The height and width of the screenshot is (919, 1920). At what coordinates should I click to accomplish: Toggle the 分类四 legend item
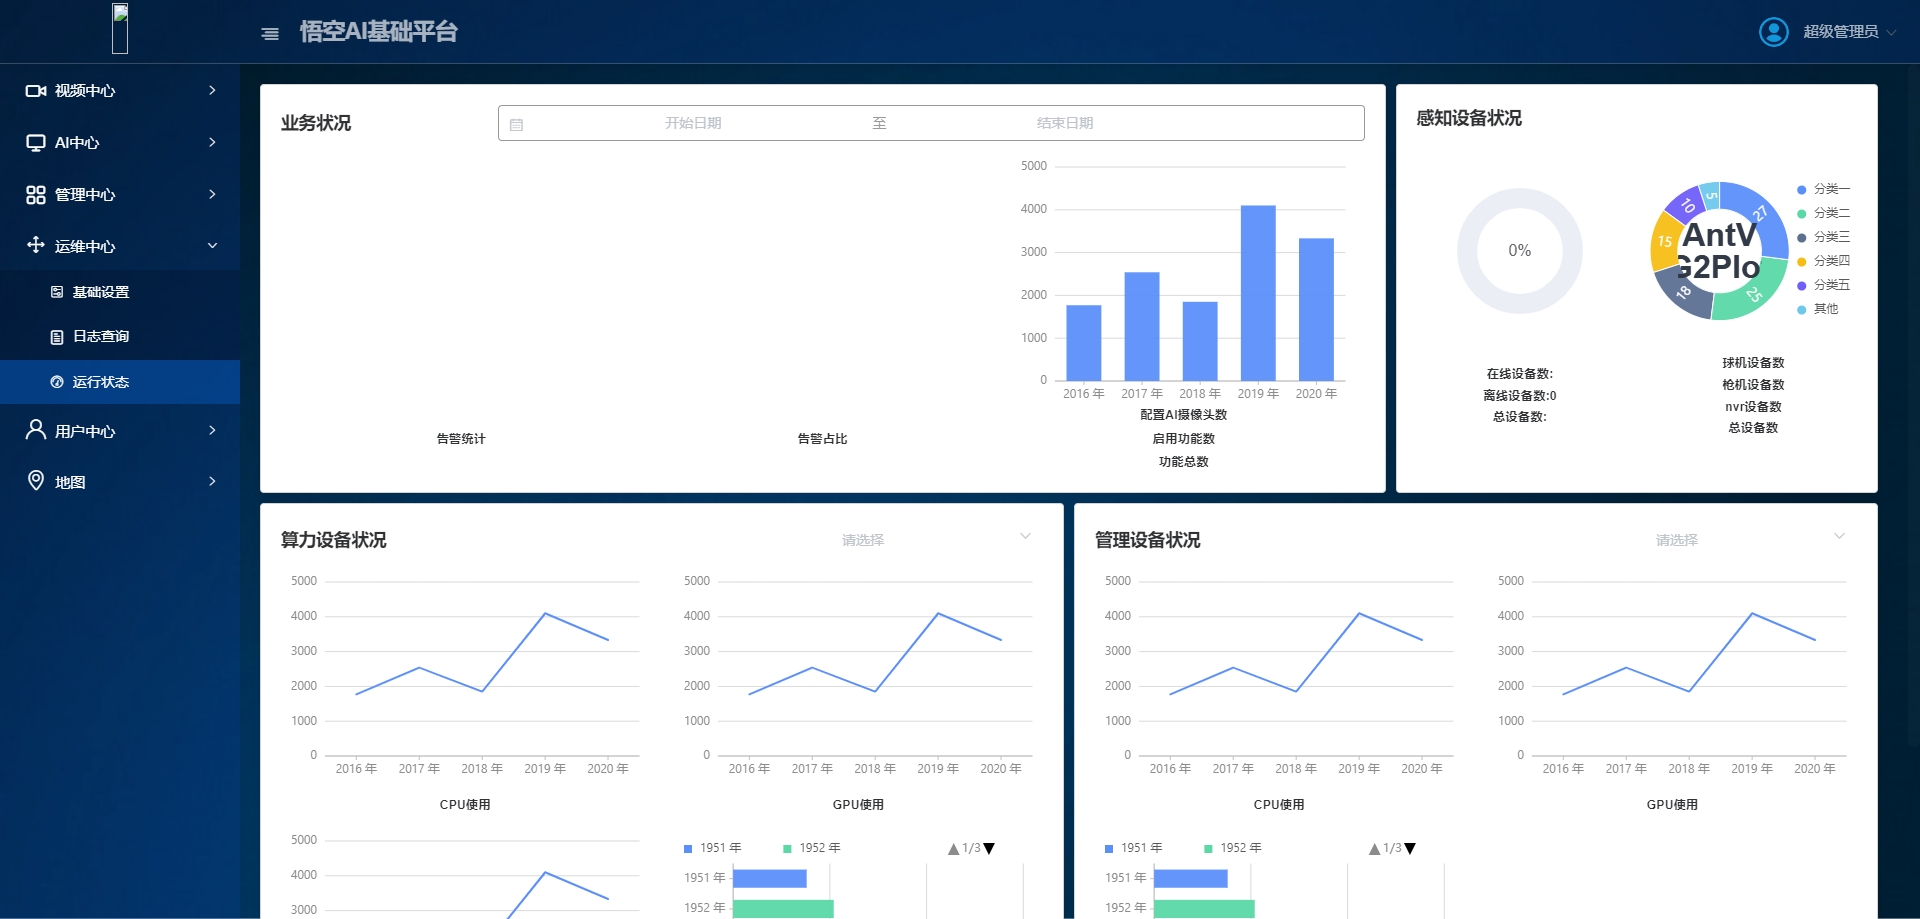coord(1823,261)
